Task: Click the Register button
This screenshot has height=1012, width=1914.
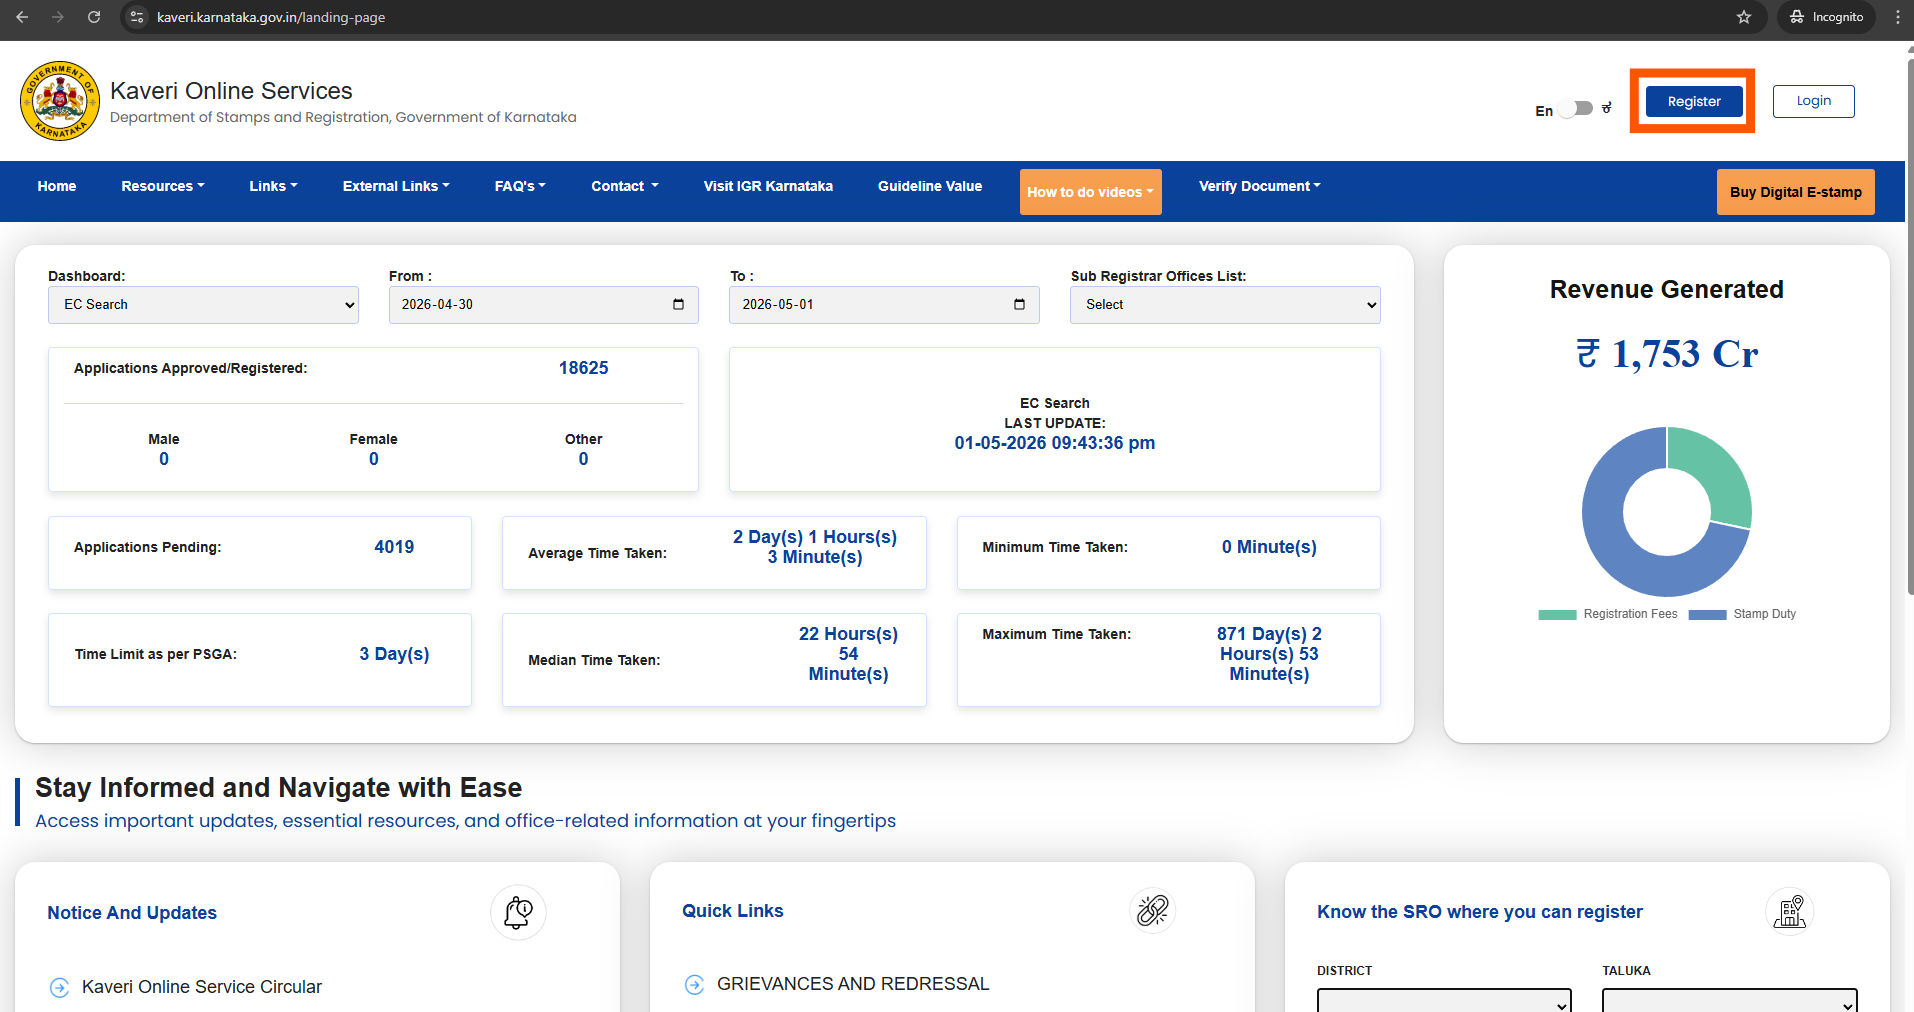Action: click(1694, 101)
